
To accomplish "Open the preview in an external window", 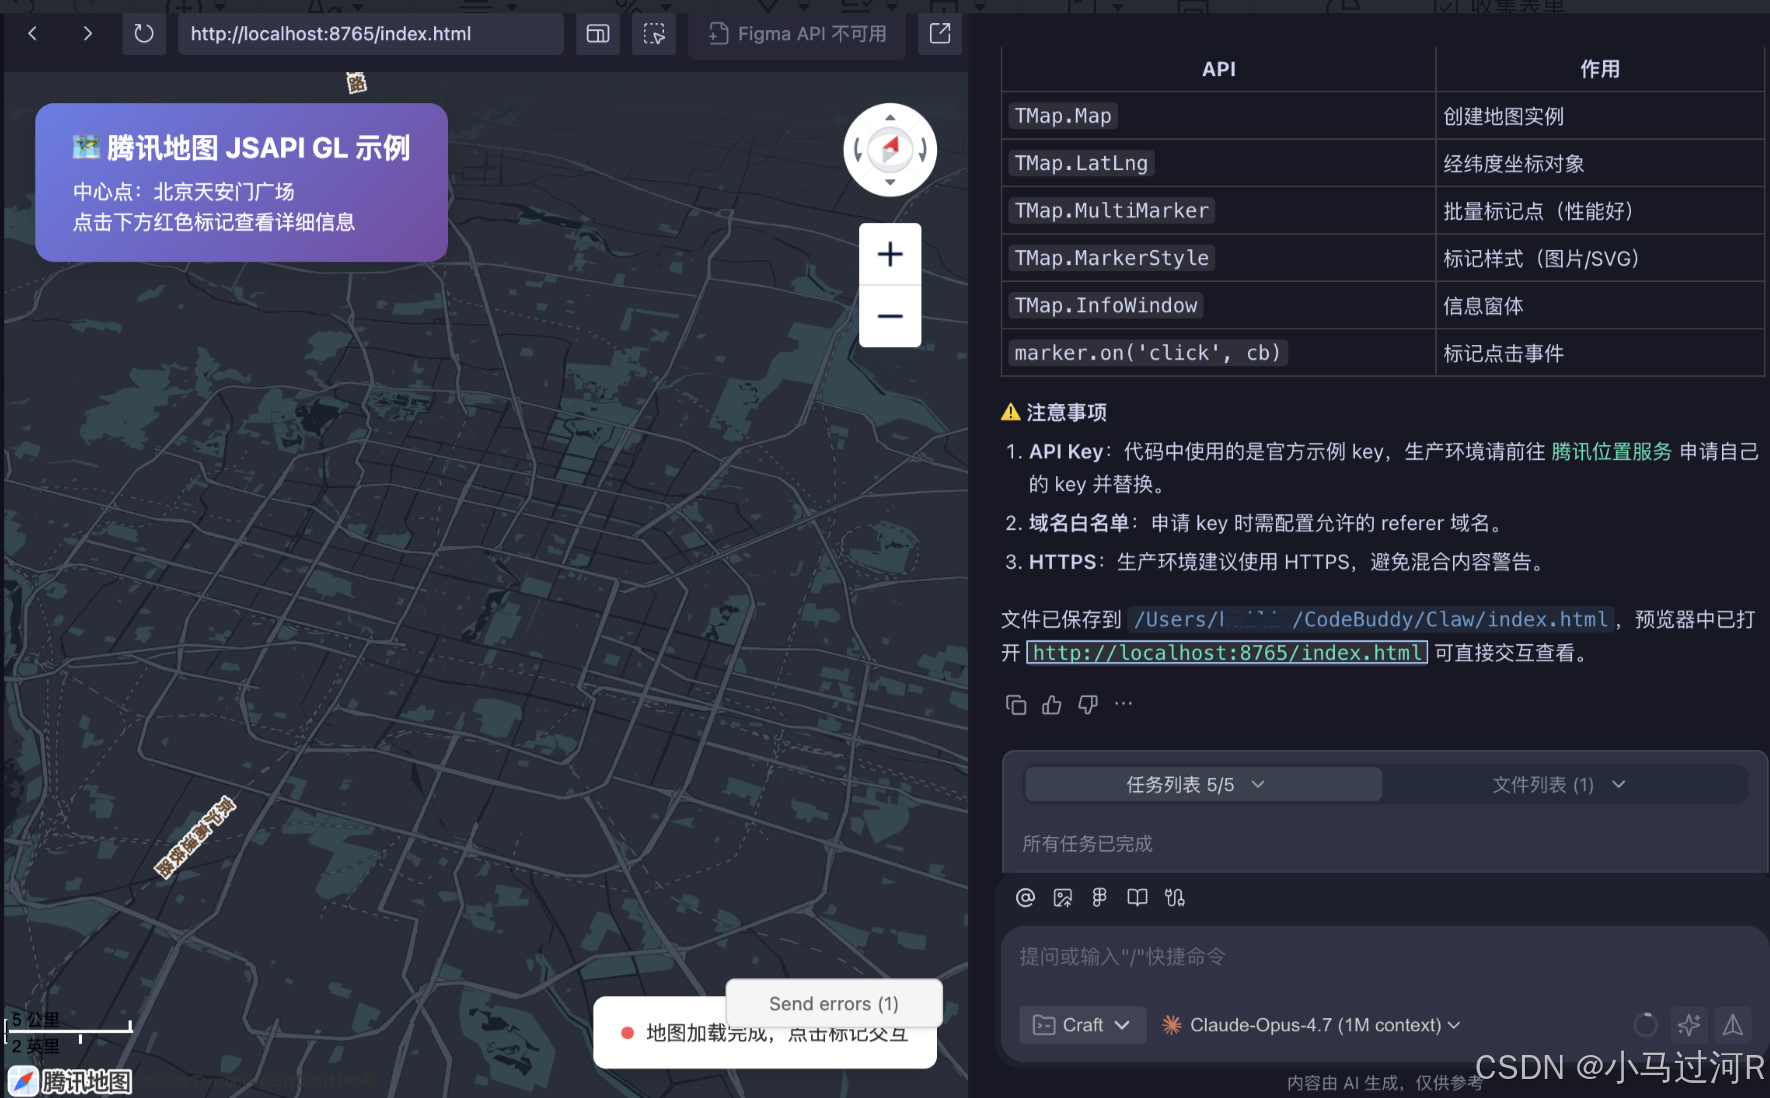I will pos(940,34).
